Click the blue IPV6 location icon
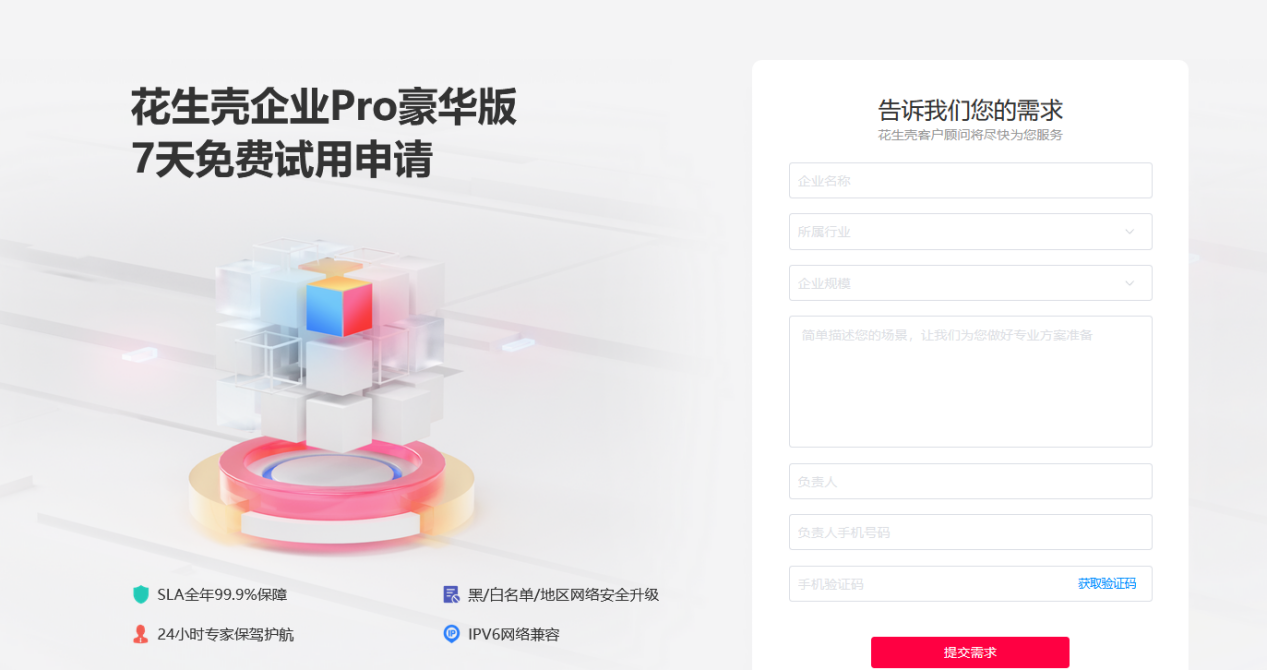The width and height of the screenshot is (1267, 670). tap(451, 634)
